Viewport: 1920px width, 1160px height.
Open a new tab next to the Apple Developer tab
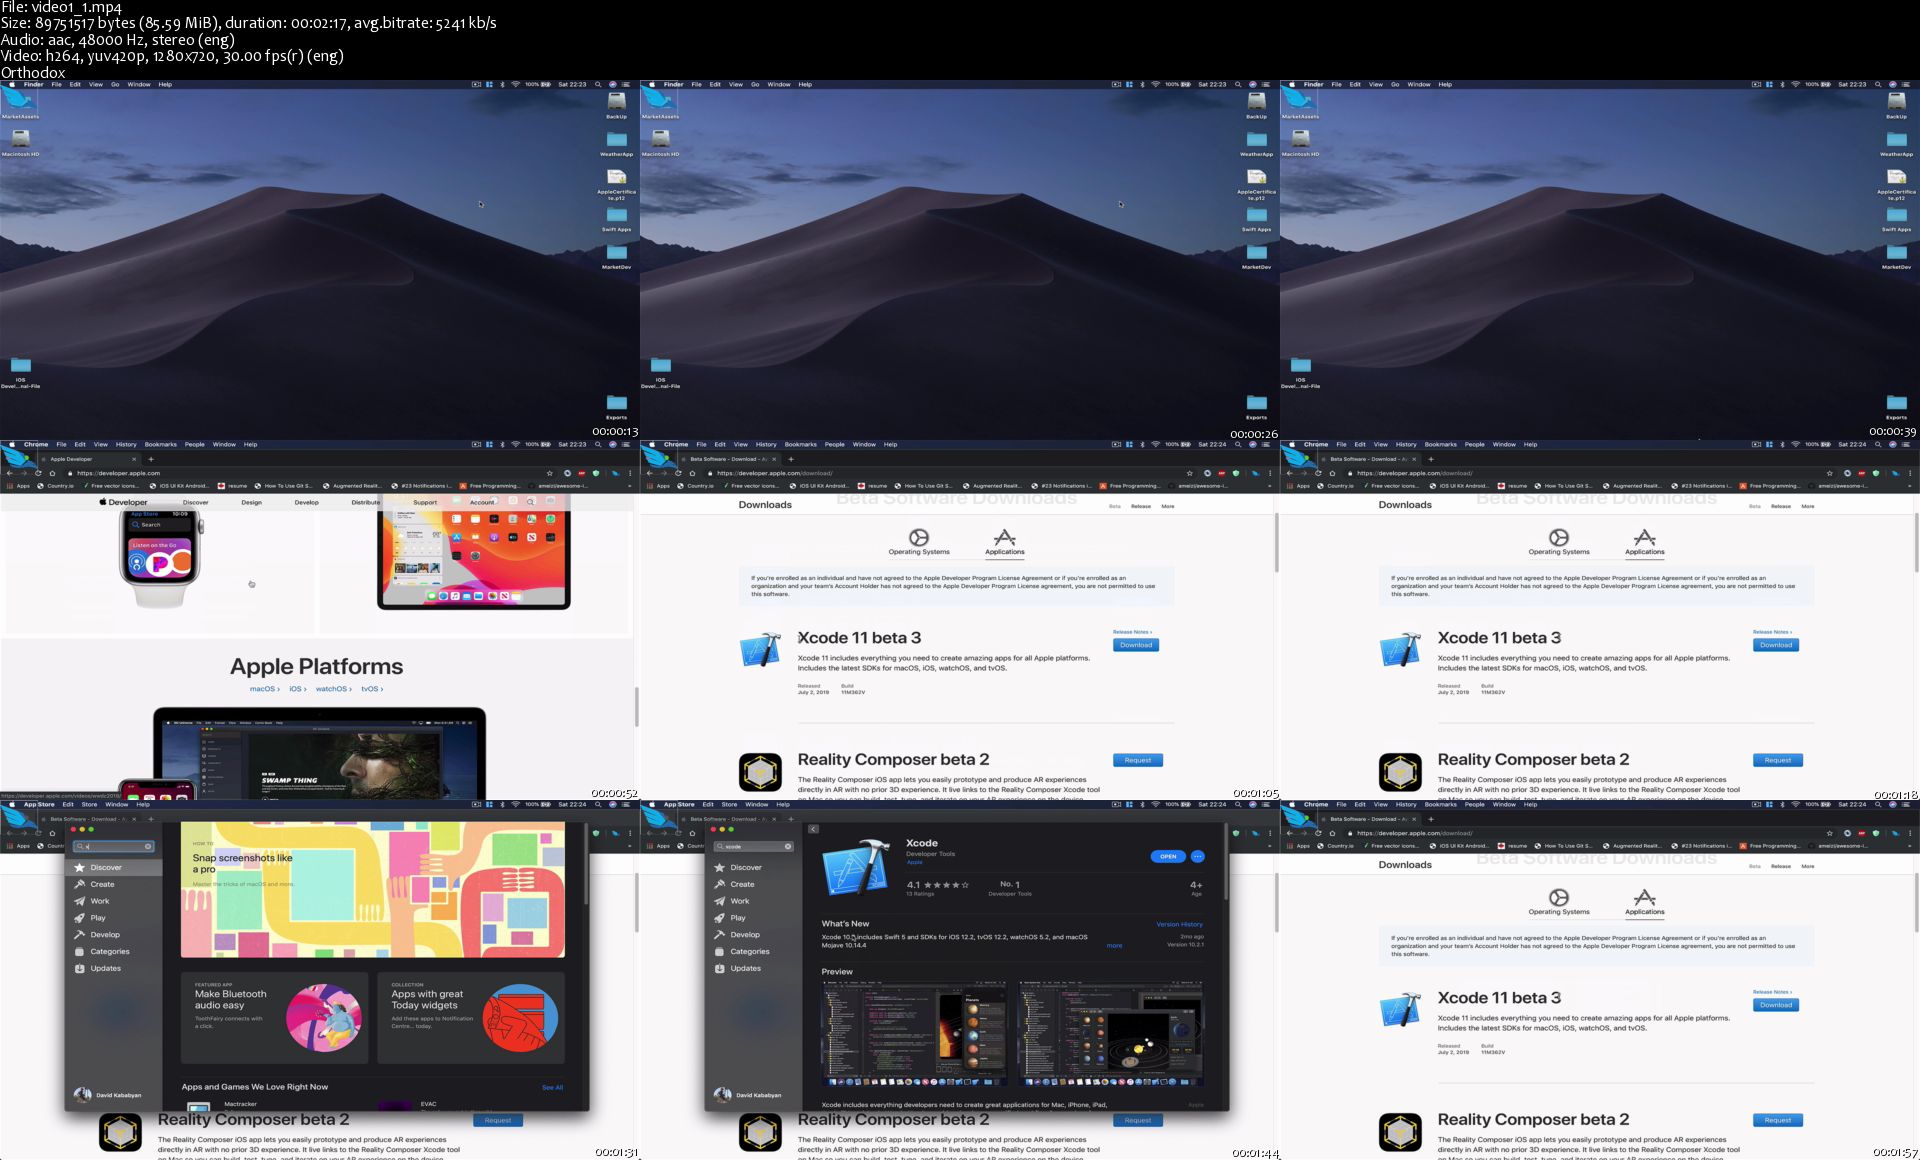pyautogui.click(x=151, y=459)
